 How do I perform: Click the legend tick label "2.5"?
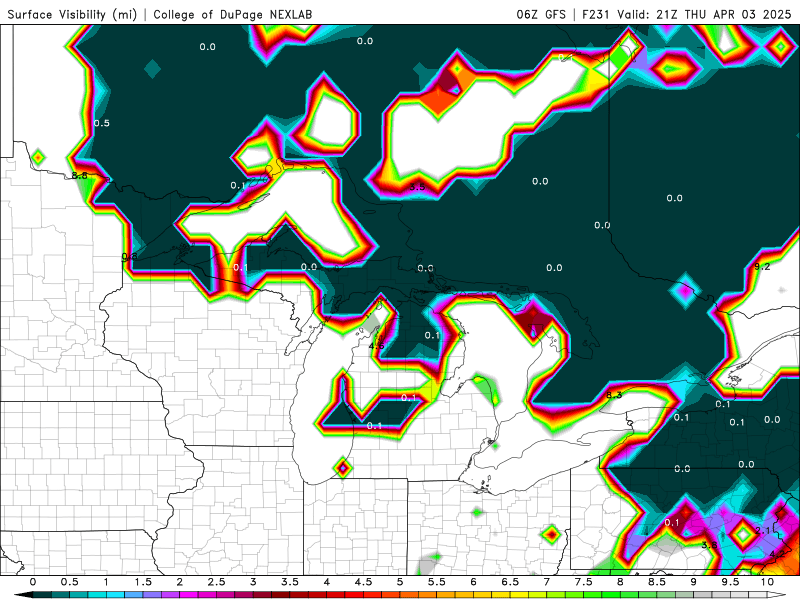216,582
